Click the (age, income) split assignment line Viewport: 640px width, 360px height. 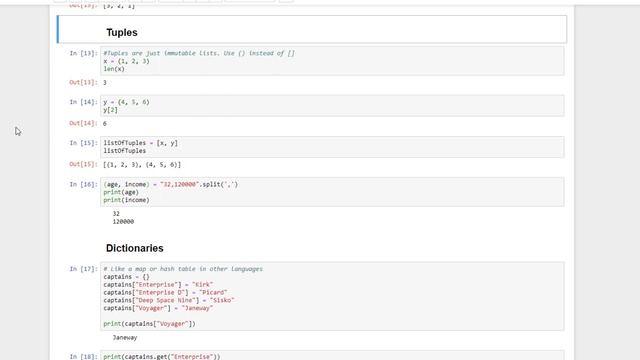tap(171, 184)
